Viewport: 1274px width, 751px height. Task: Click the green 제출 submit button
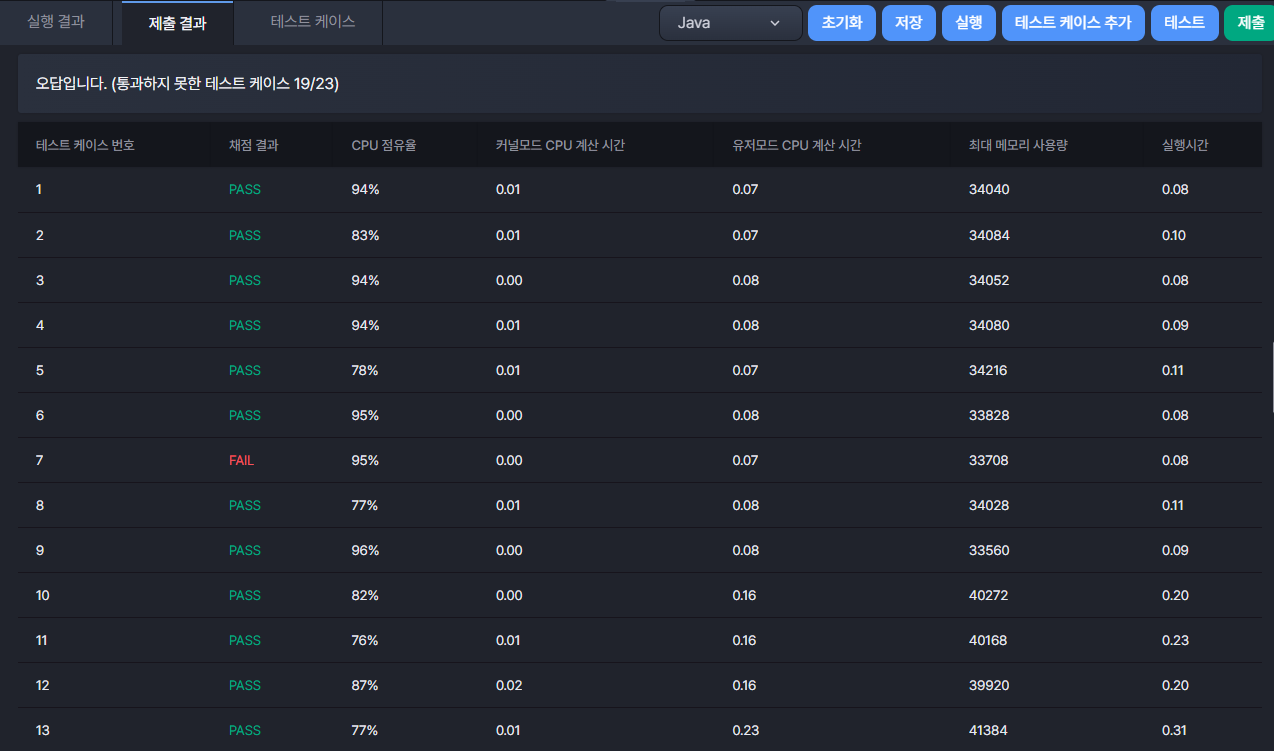tap(1250, 23)
